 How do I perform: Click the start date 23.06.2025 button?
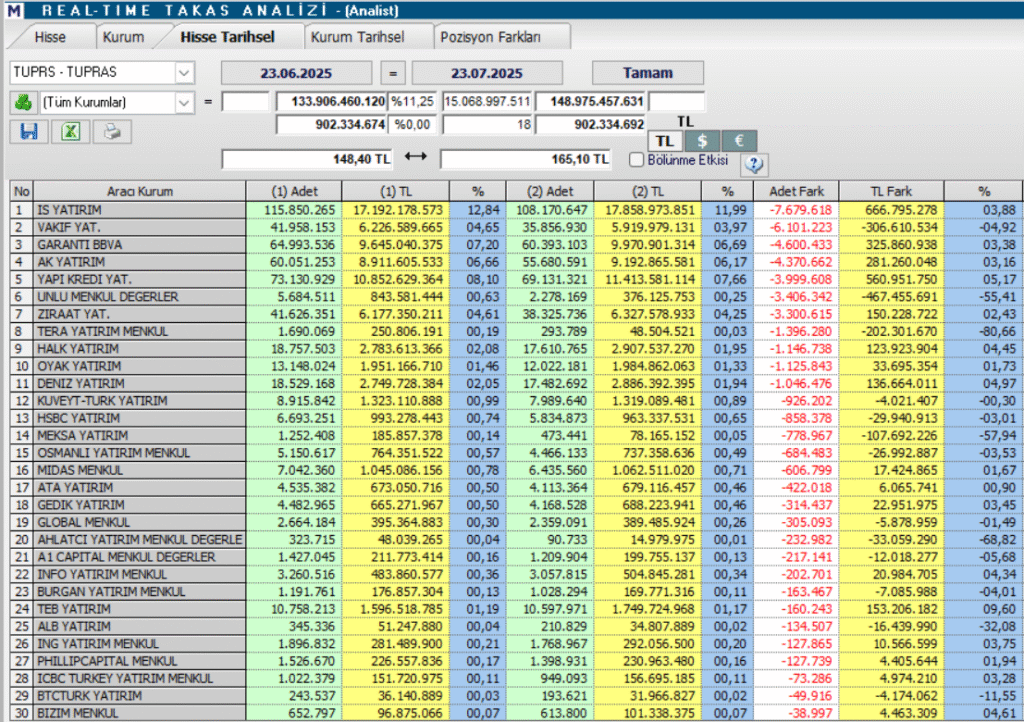(296, 73)
